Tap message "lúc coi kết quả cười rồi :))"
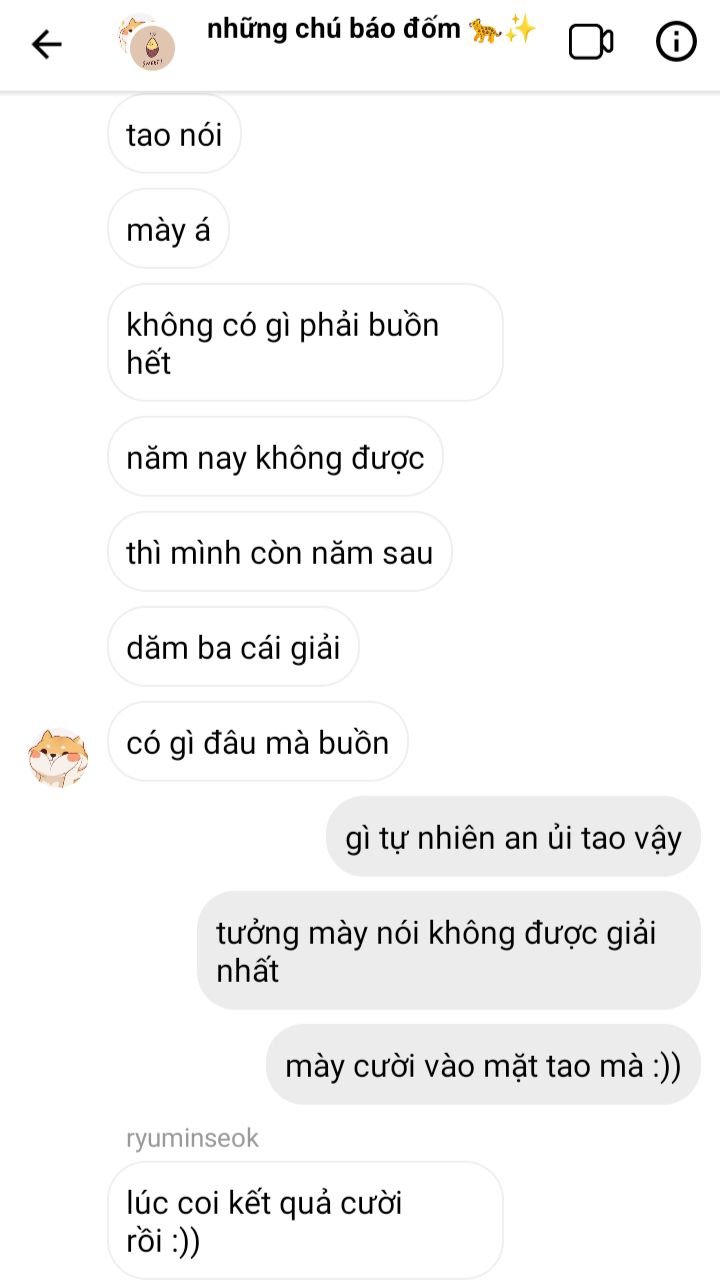This screenshot has height=1288, width=720. (x=305, y=1220)
